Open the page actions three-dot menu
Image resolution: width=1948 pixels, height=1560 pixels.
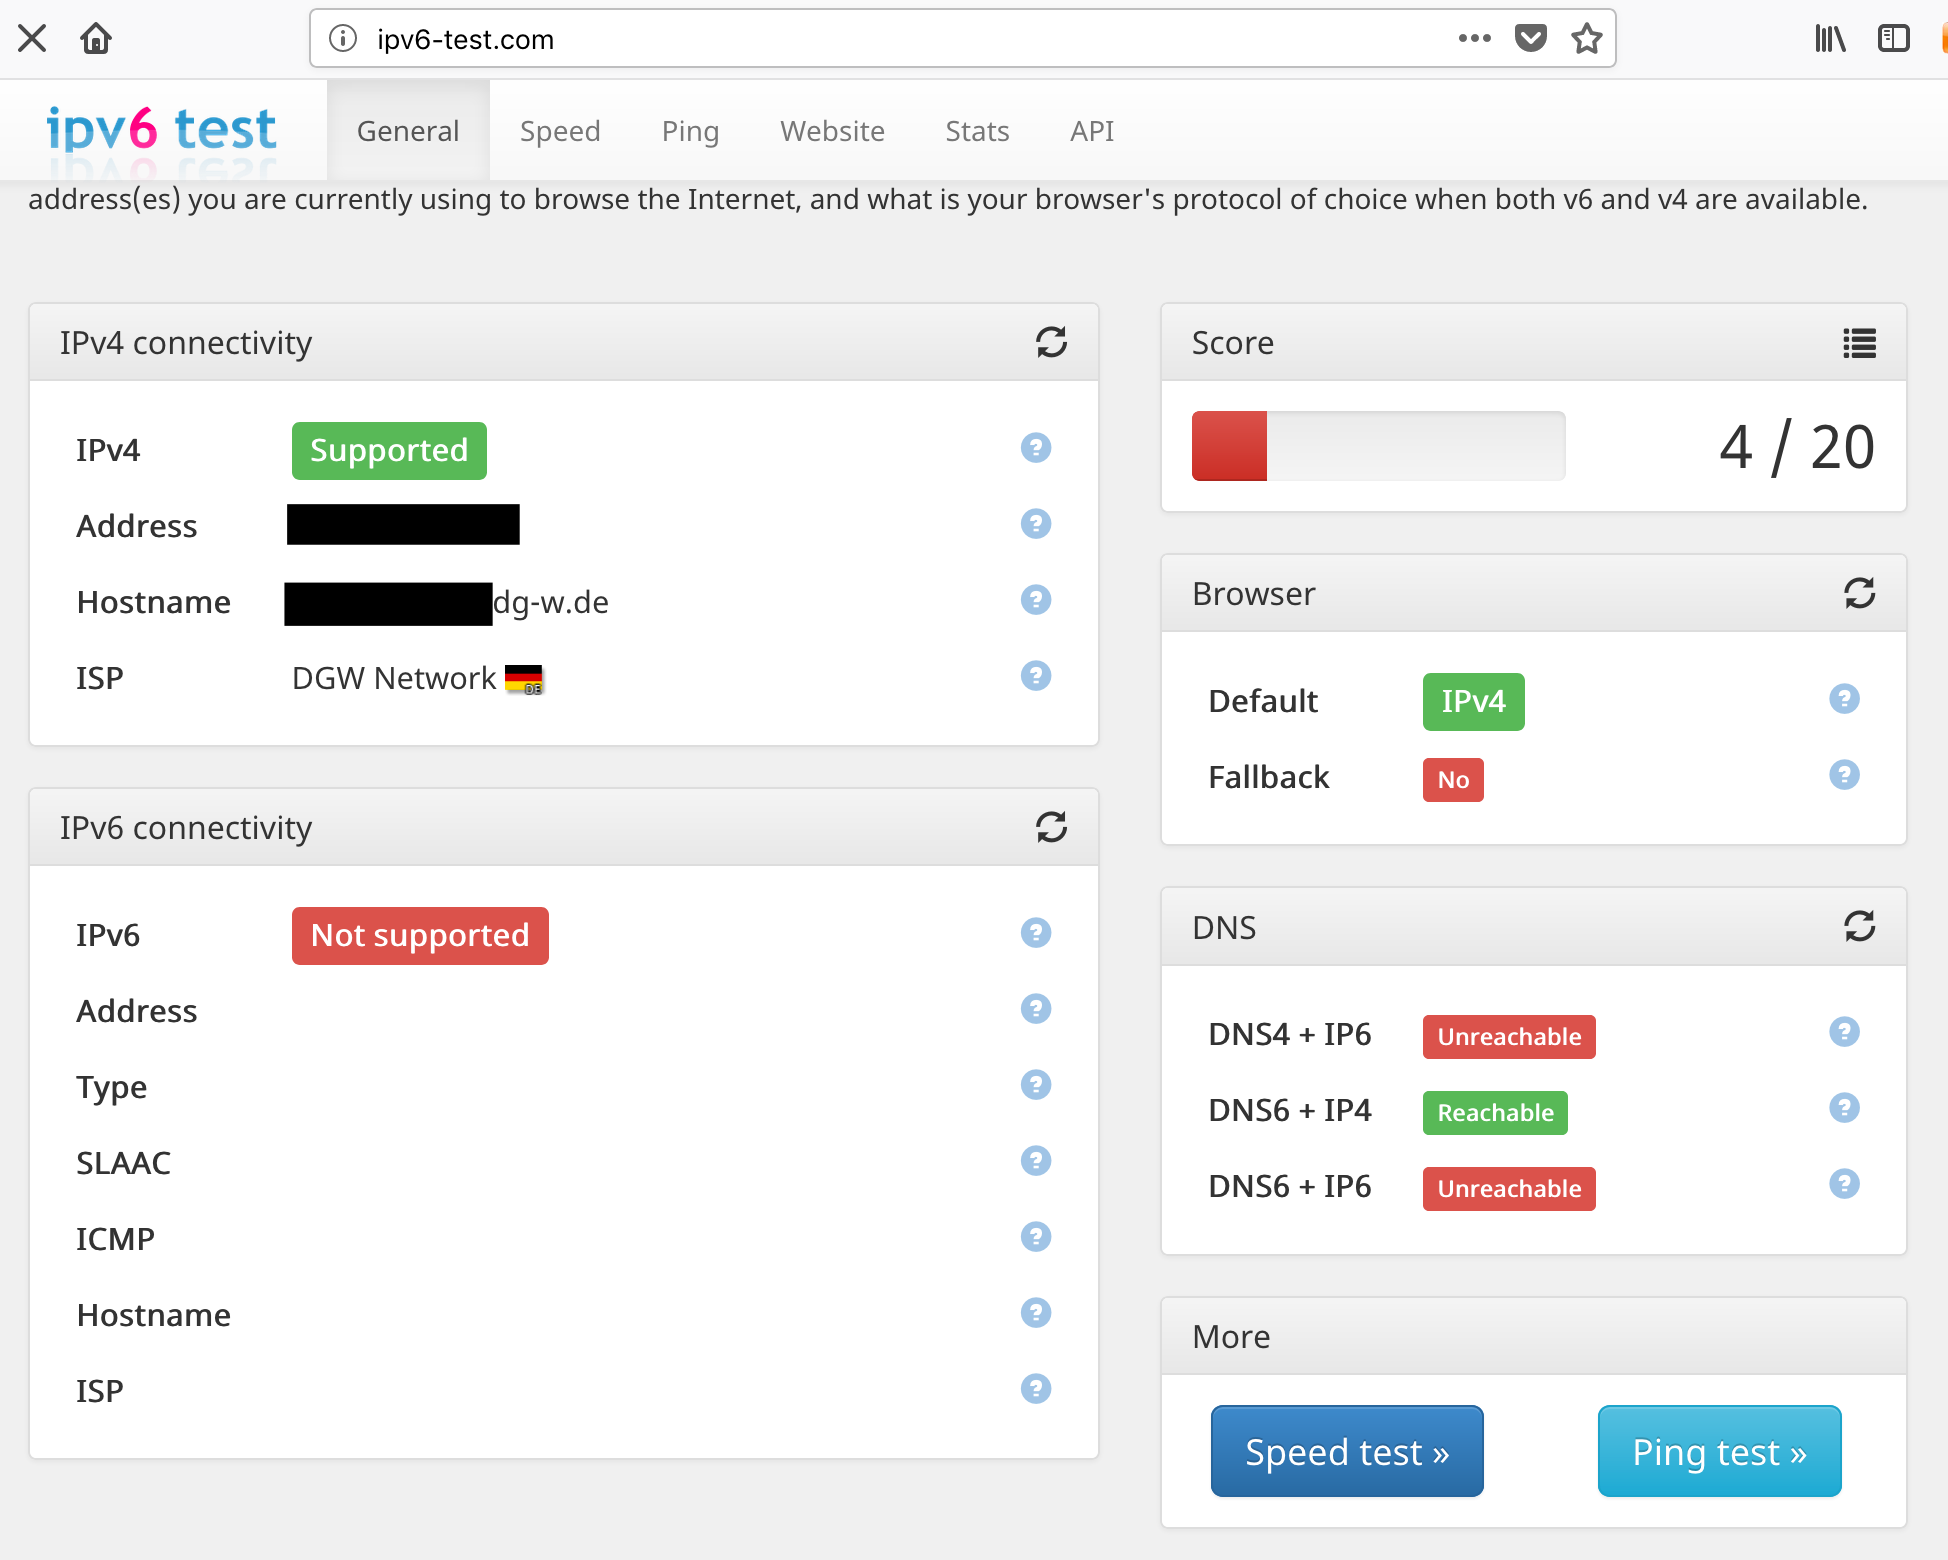pyautogui.click(x=1474, y=39)
